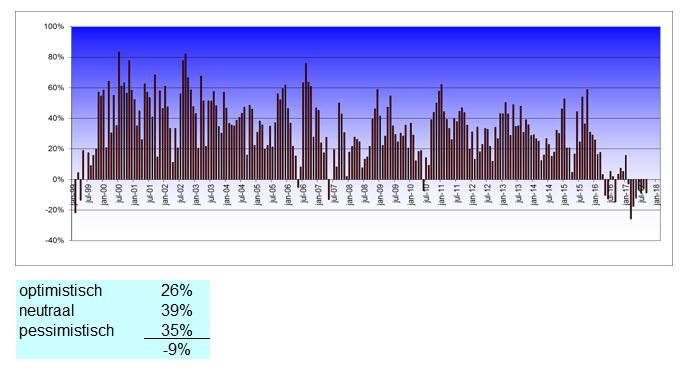The width and height of the screenshot is (686, 373).
Task: Click the jan-06 x-axis label
Action: click(288, 195)
